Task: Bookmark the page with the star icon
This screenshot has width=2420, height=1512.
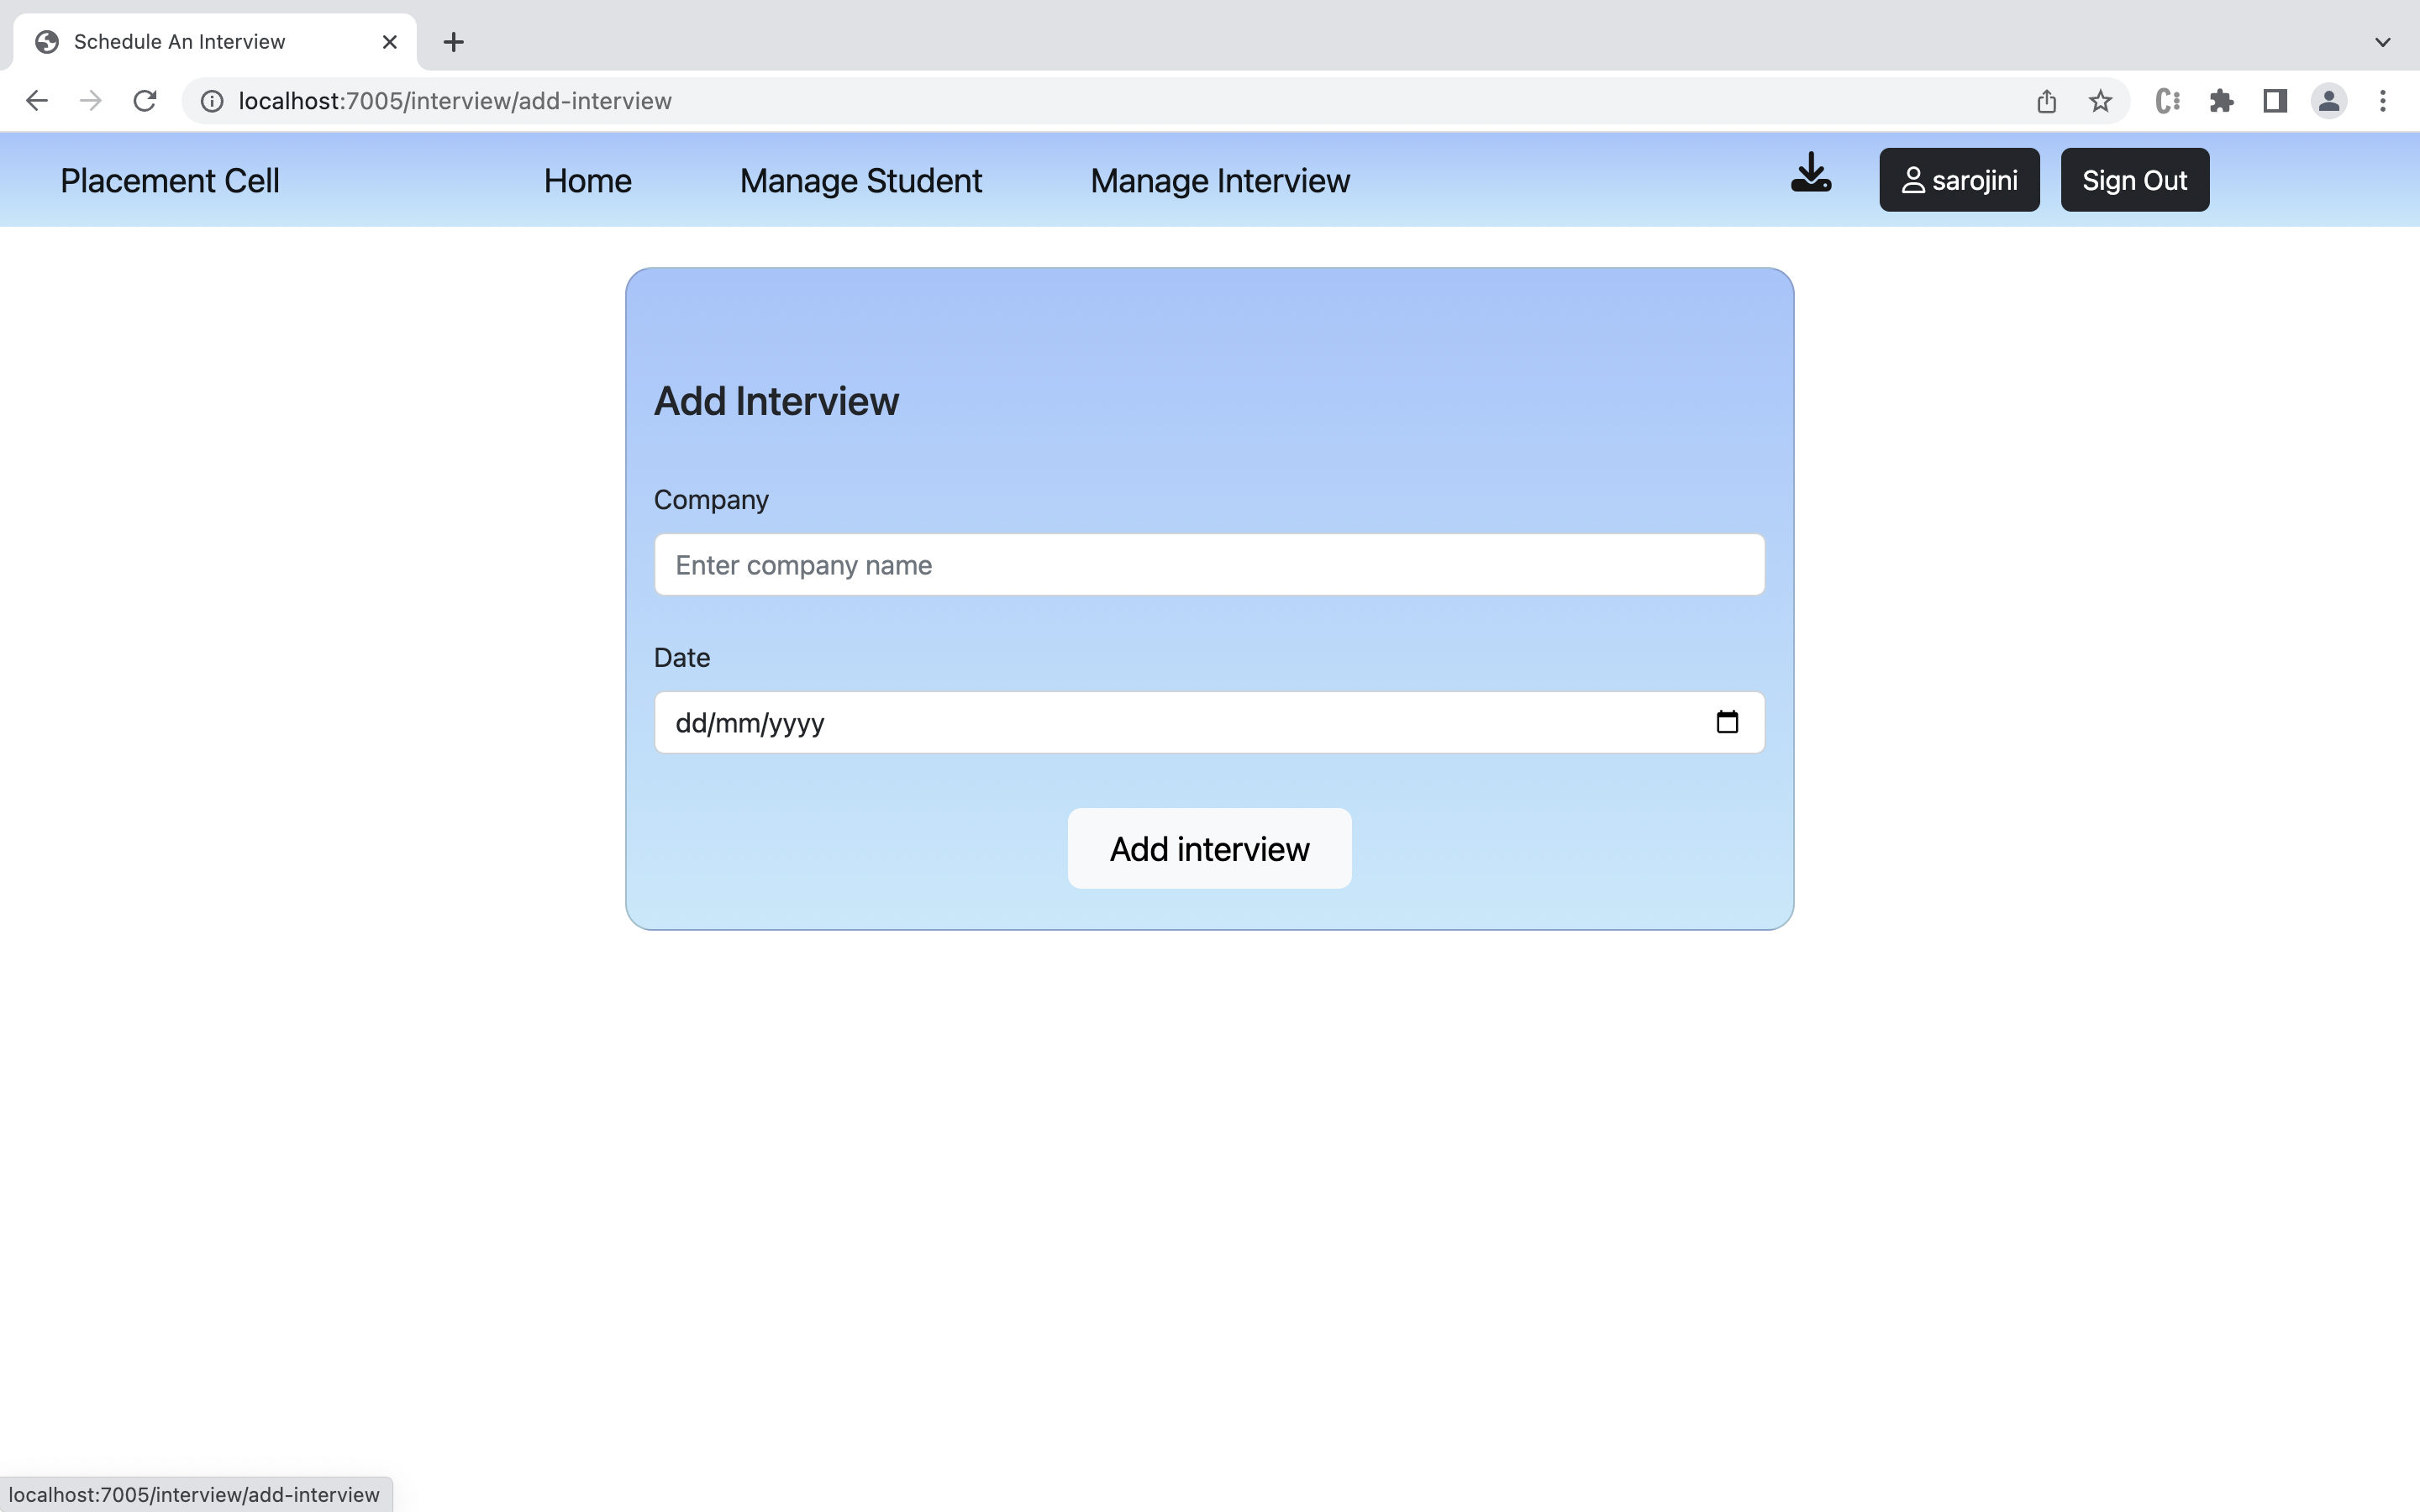Action: pos(2100,100)
